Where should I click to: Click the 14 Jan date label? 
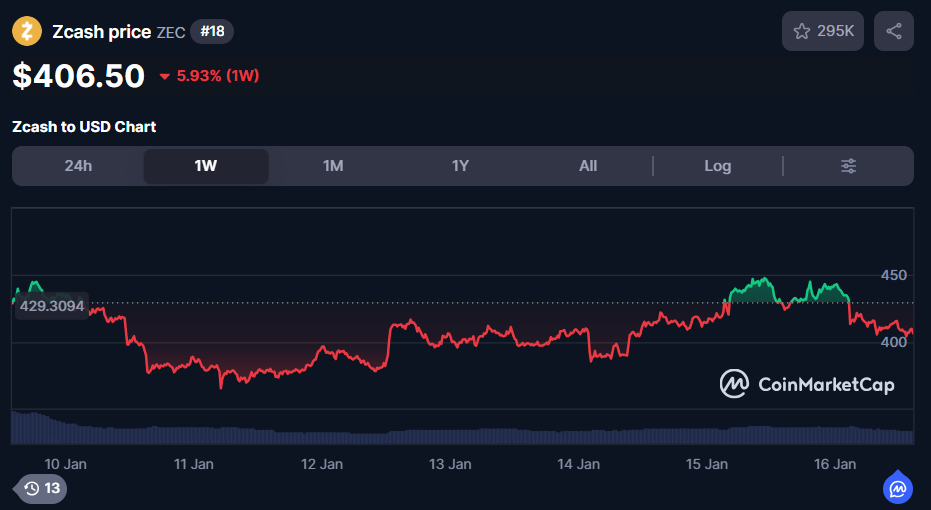[578, 464]
